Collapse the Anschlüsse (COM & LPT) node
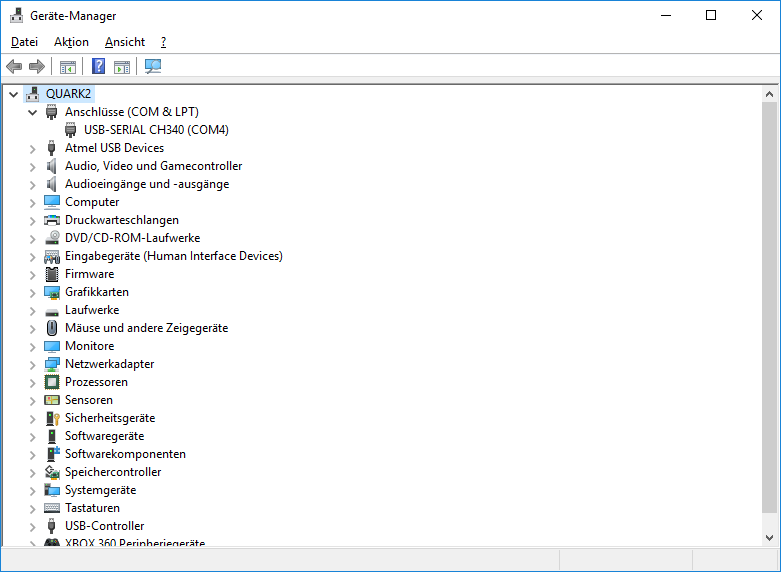 tap(32, 112)
